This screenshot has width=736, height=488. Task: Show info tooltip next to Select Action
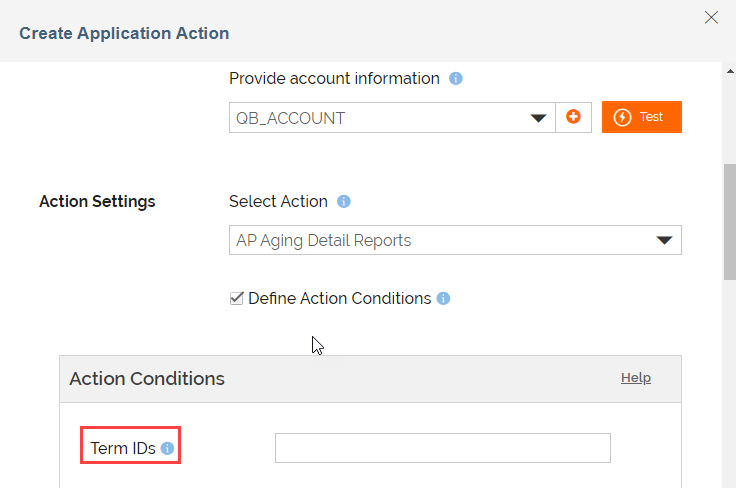[344, 201]
